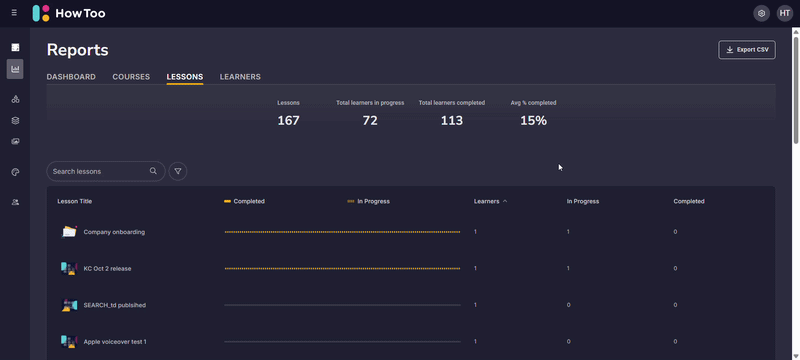Toggle the Completed legend in chart header
Viewport: 800px width, 360px height.
point(244,201)
